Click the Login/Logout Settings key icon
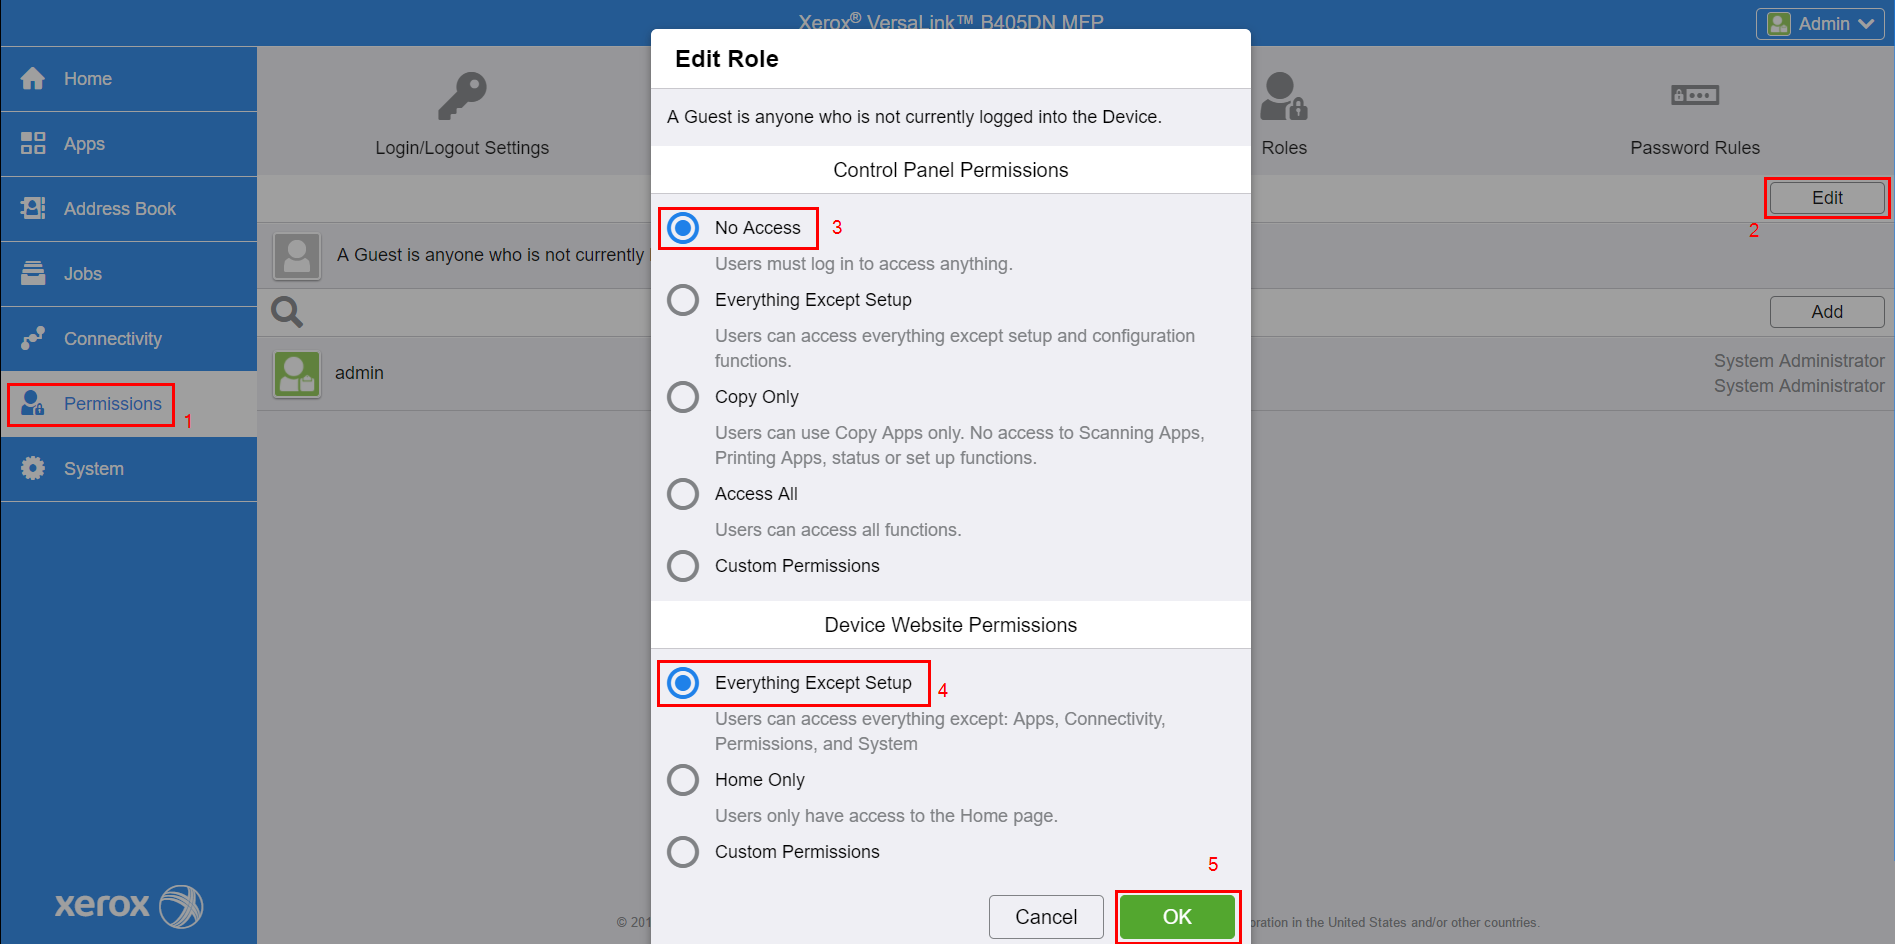The width and height of the screenshot is (1895, 944). [x=462, y=97]
